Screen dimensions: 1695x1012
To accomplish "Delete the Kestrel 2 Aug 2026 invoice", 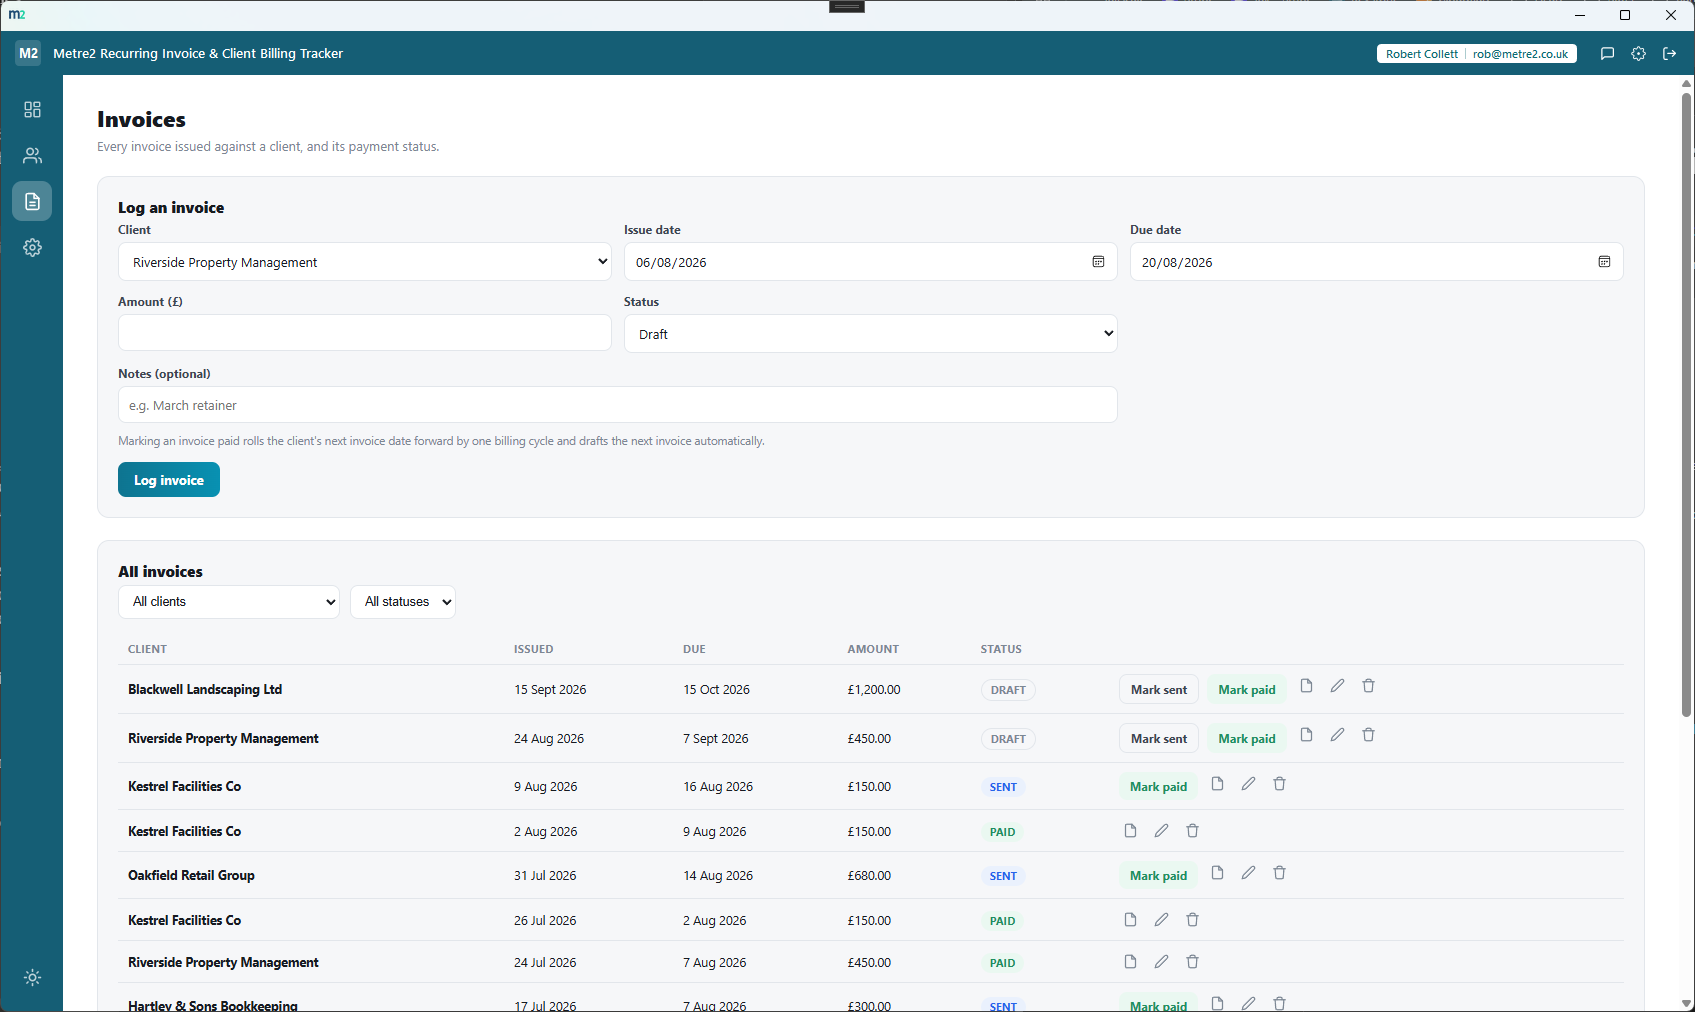I will pyautogui.click(x=1192, y=831).
